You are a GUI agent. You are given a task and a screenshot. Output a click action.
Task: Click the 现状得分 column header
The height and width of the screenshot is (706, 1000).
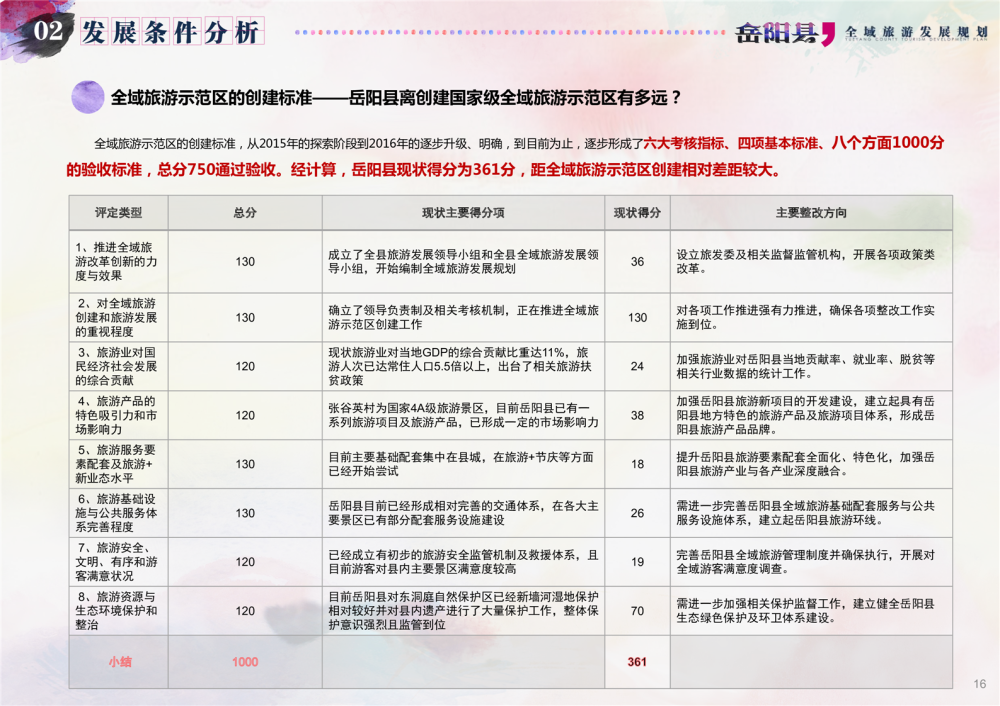pyautogui.click(x=637, y=213)
